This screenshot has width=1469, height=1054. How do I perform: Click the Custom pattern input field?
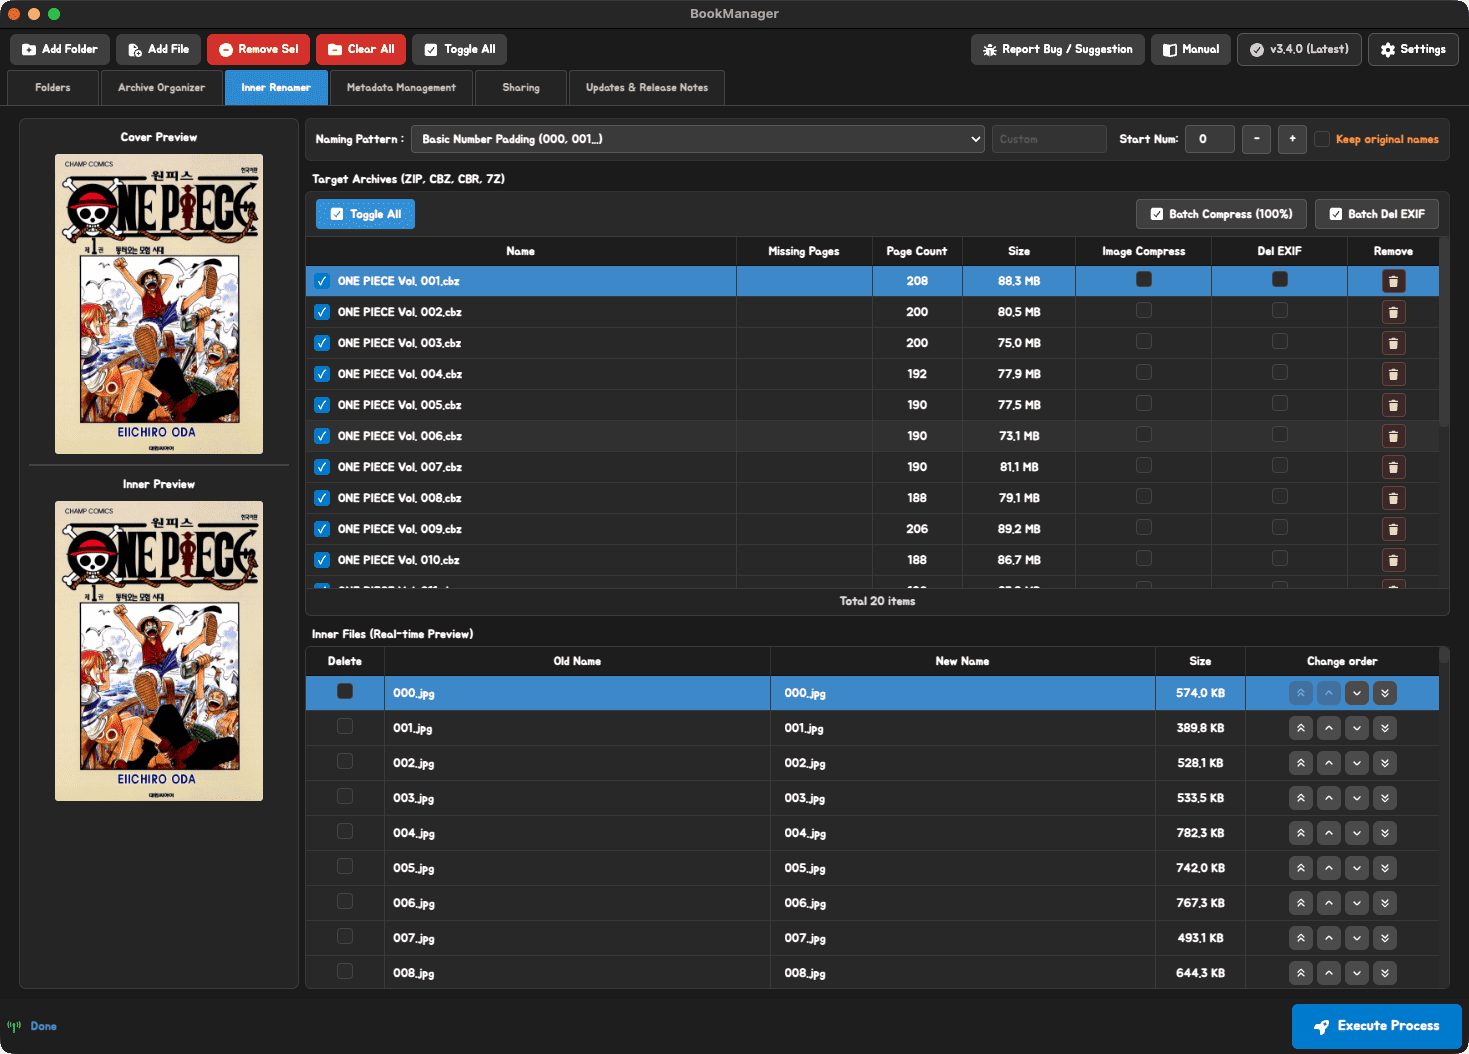(1049, 139)
